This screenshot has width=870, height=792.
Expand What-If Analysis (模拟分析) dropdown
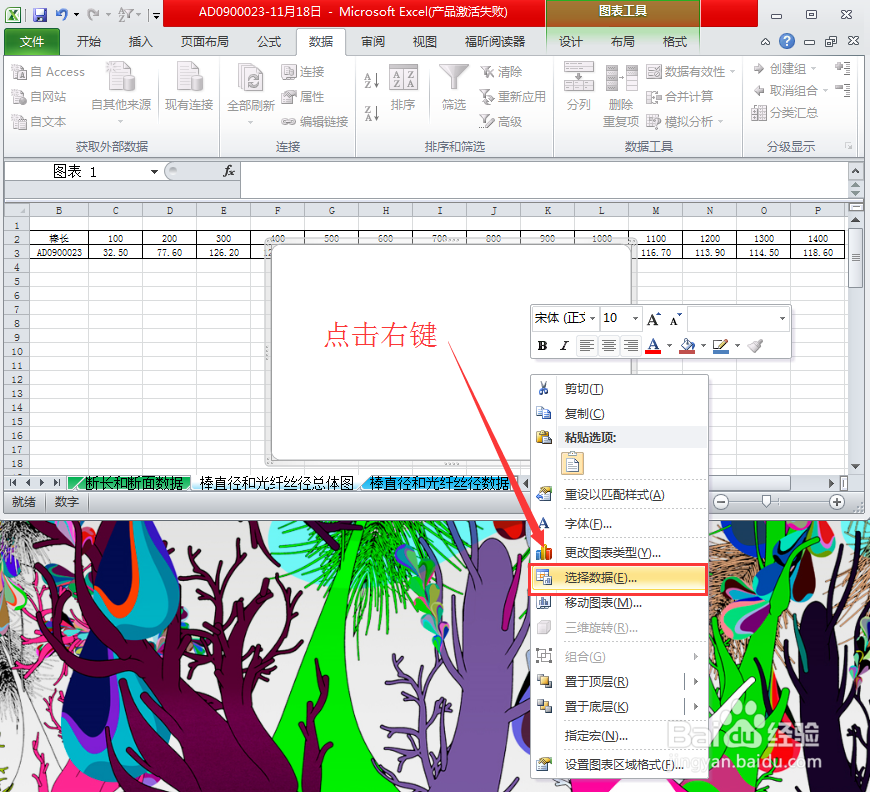pyautogui.click(x=720, y=122)
